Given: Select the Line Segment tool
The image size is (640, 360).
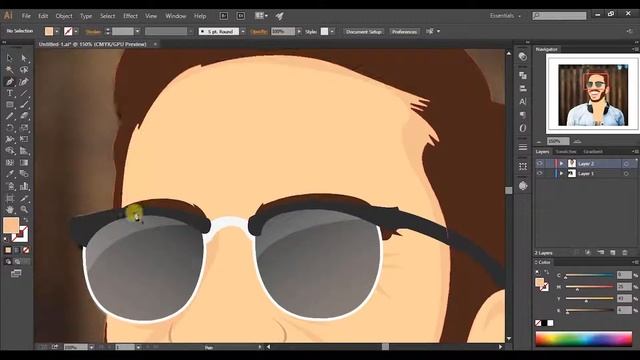Looking at the screenshot, I should pyautogui.click(x=24, y=93).
